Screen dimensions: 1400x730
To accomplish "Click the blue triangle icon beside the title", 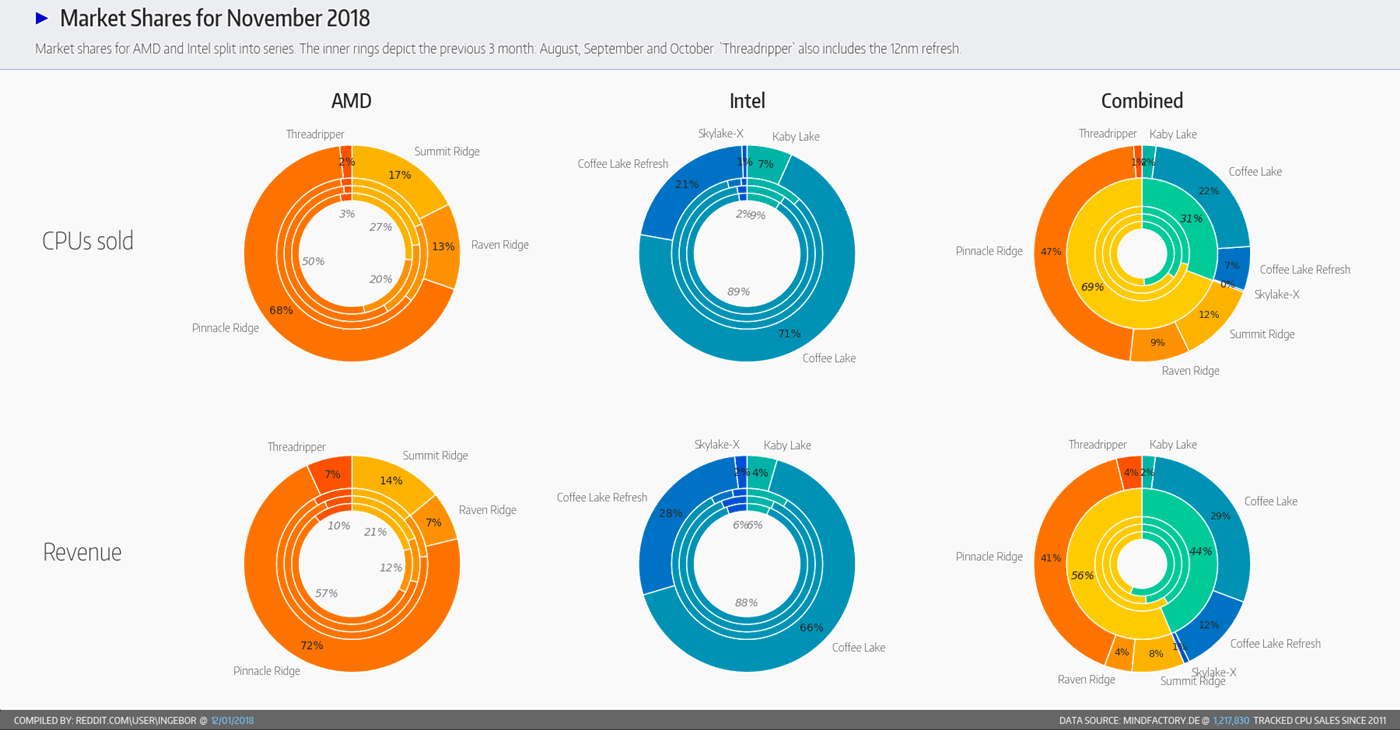I will 41,18.
